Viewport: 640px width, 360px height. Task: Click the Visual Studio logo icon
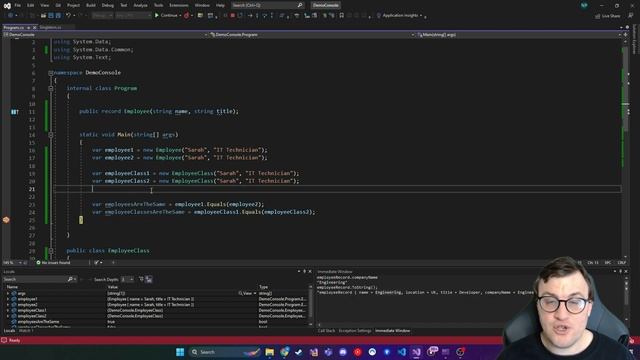coord(7,5)
